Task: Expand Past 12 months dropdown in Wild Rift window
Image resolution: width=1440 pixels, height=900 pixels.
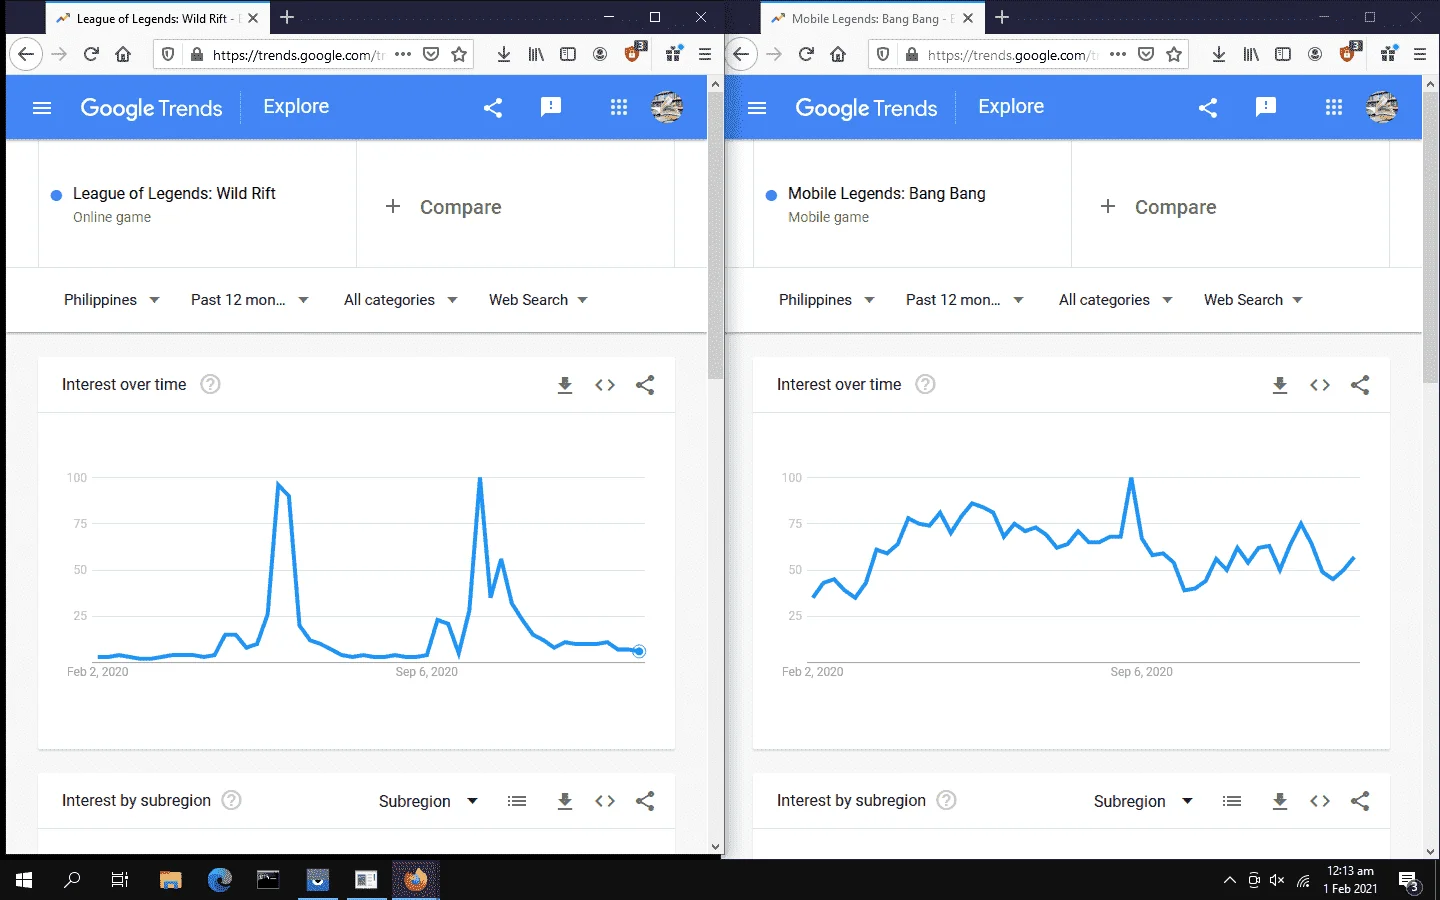Action: (x=250, y=300)
